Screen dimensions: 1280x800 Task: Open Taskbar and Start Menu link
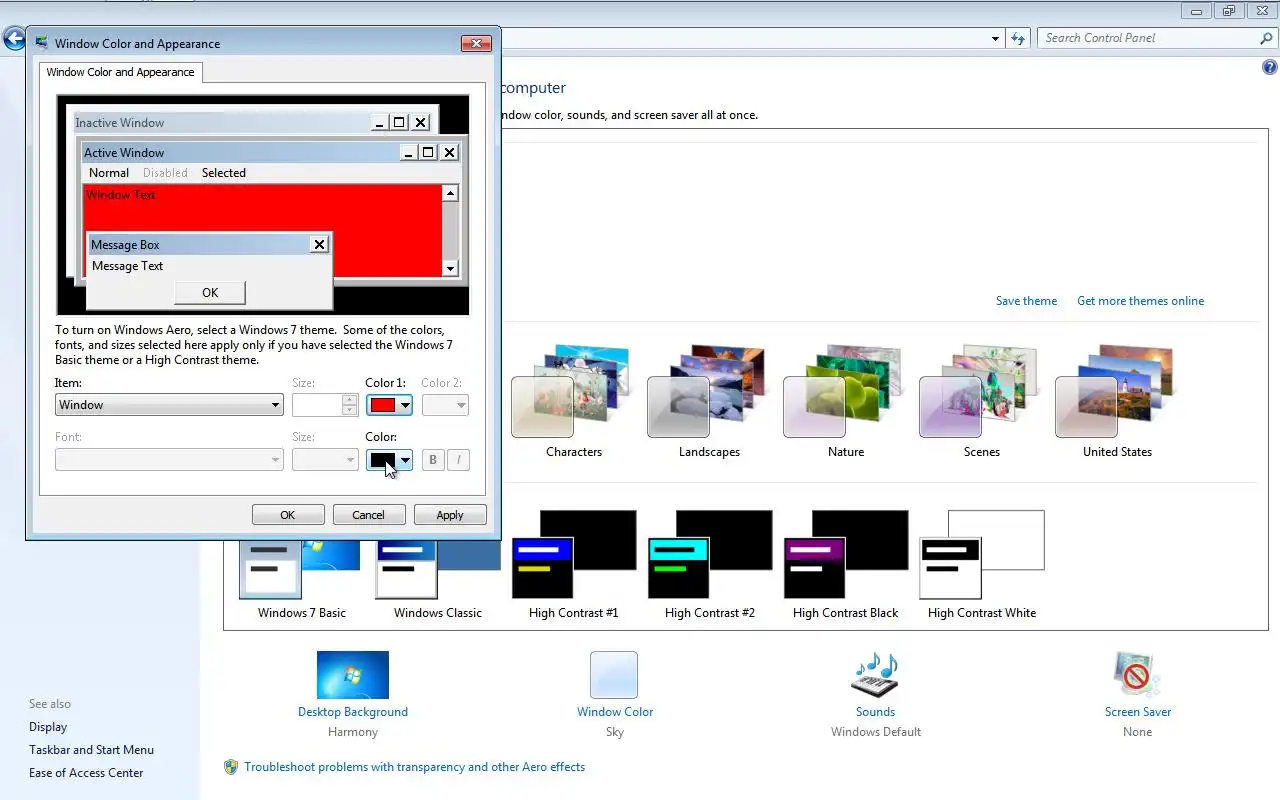91,750
